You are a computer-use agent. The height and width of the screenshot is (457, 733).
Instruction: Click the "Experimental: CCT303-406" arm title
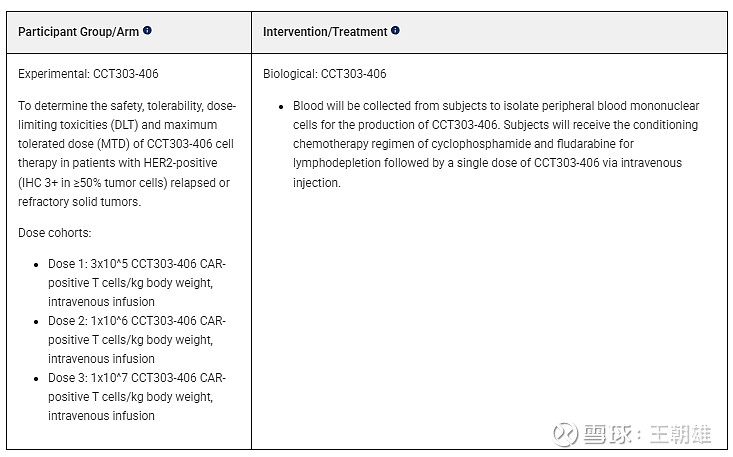click(89, 74)
